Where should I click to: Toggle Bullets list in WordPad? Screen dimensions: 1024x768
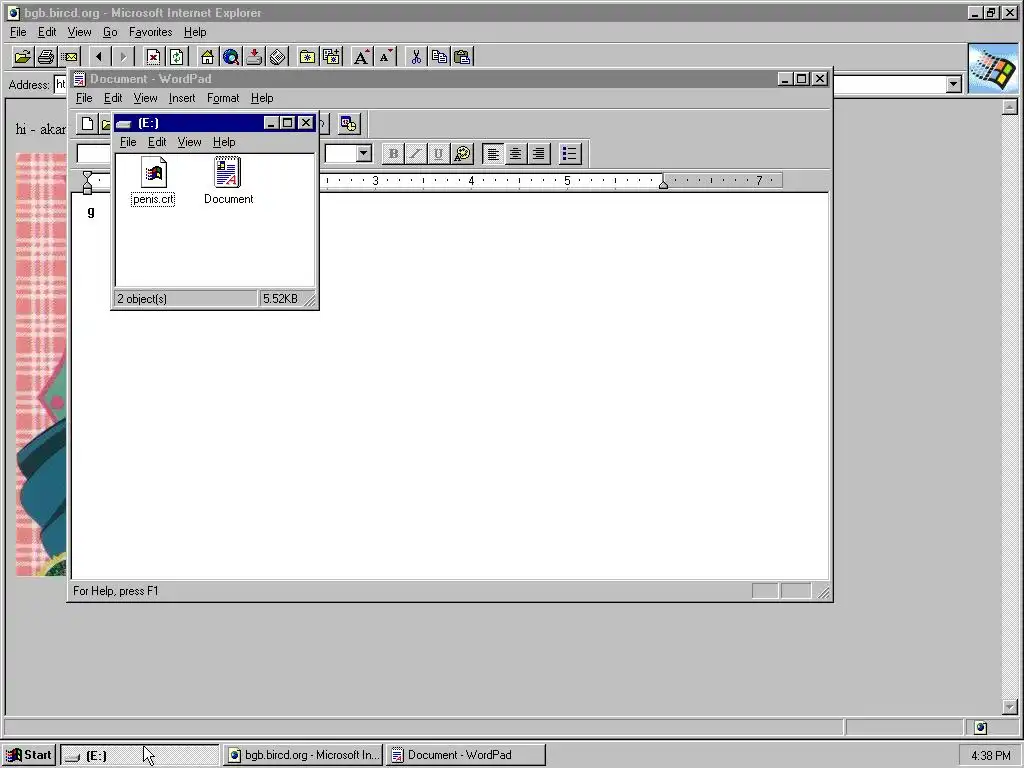(x=569, y=154)
